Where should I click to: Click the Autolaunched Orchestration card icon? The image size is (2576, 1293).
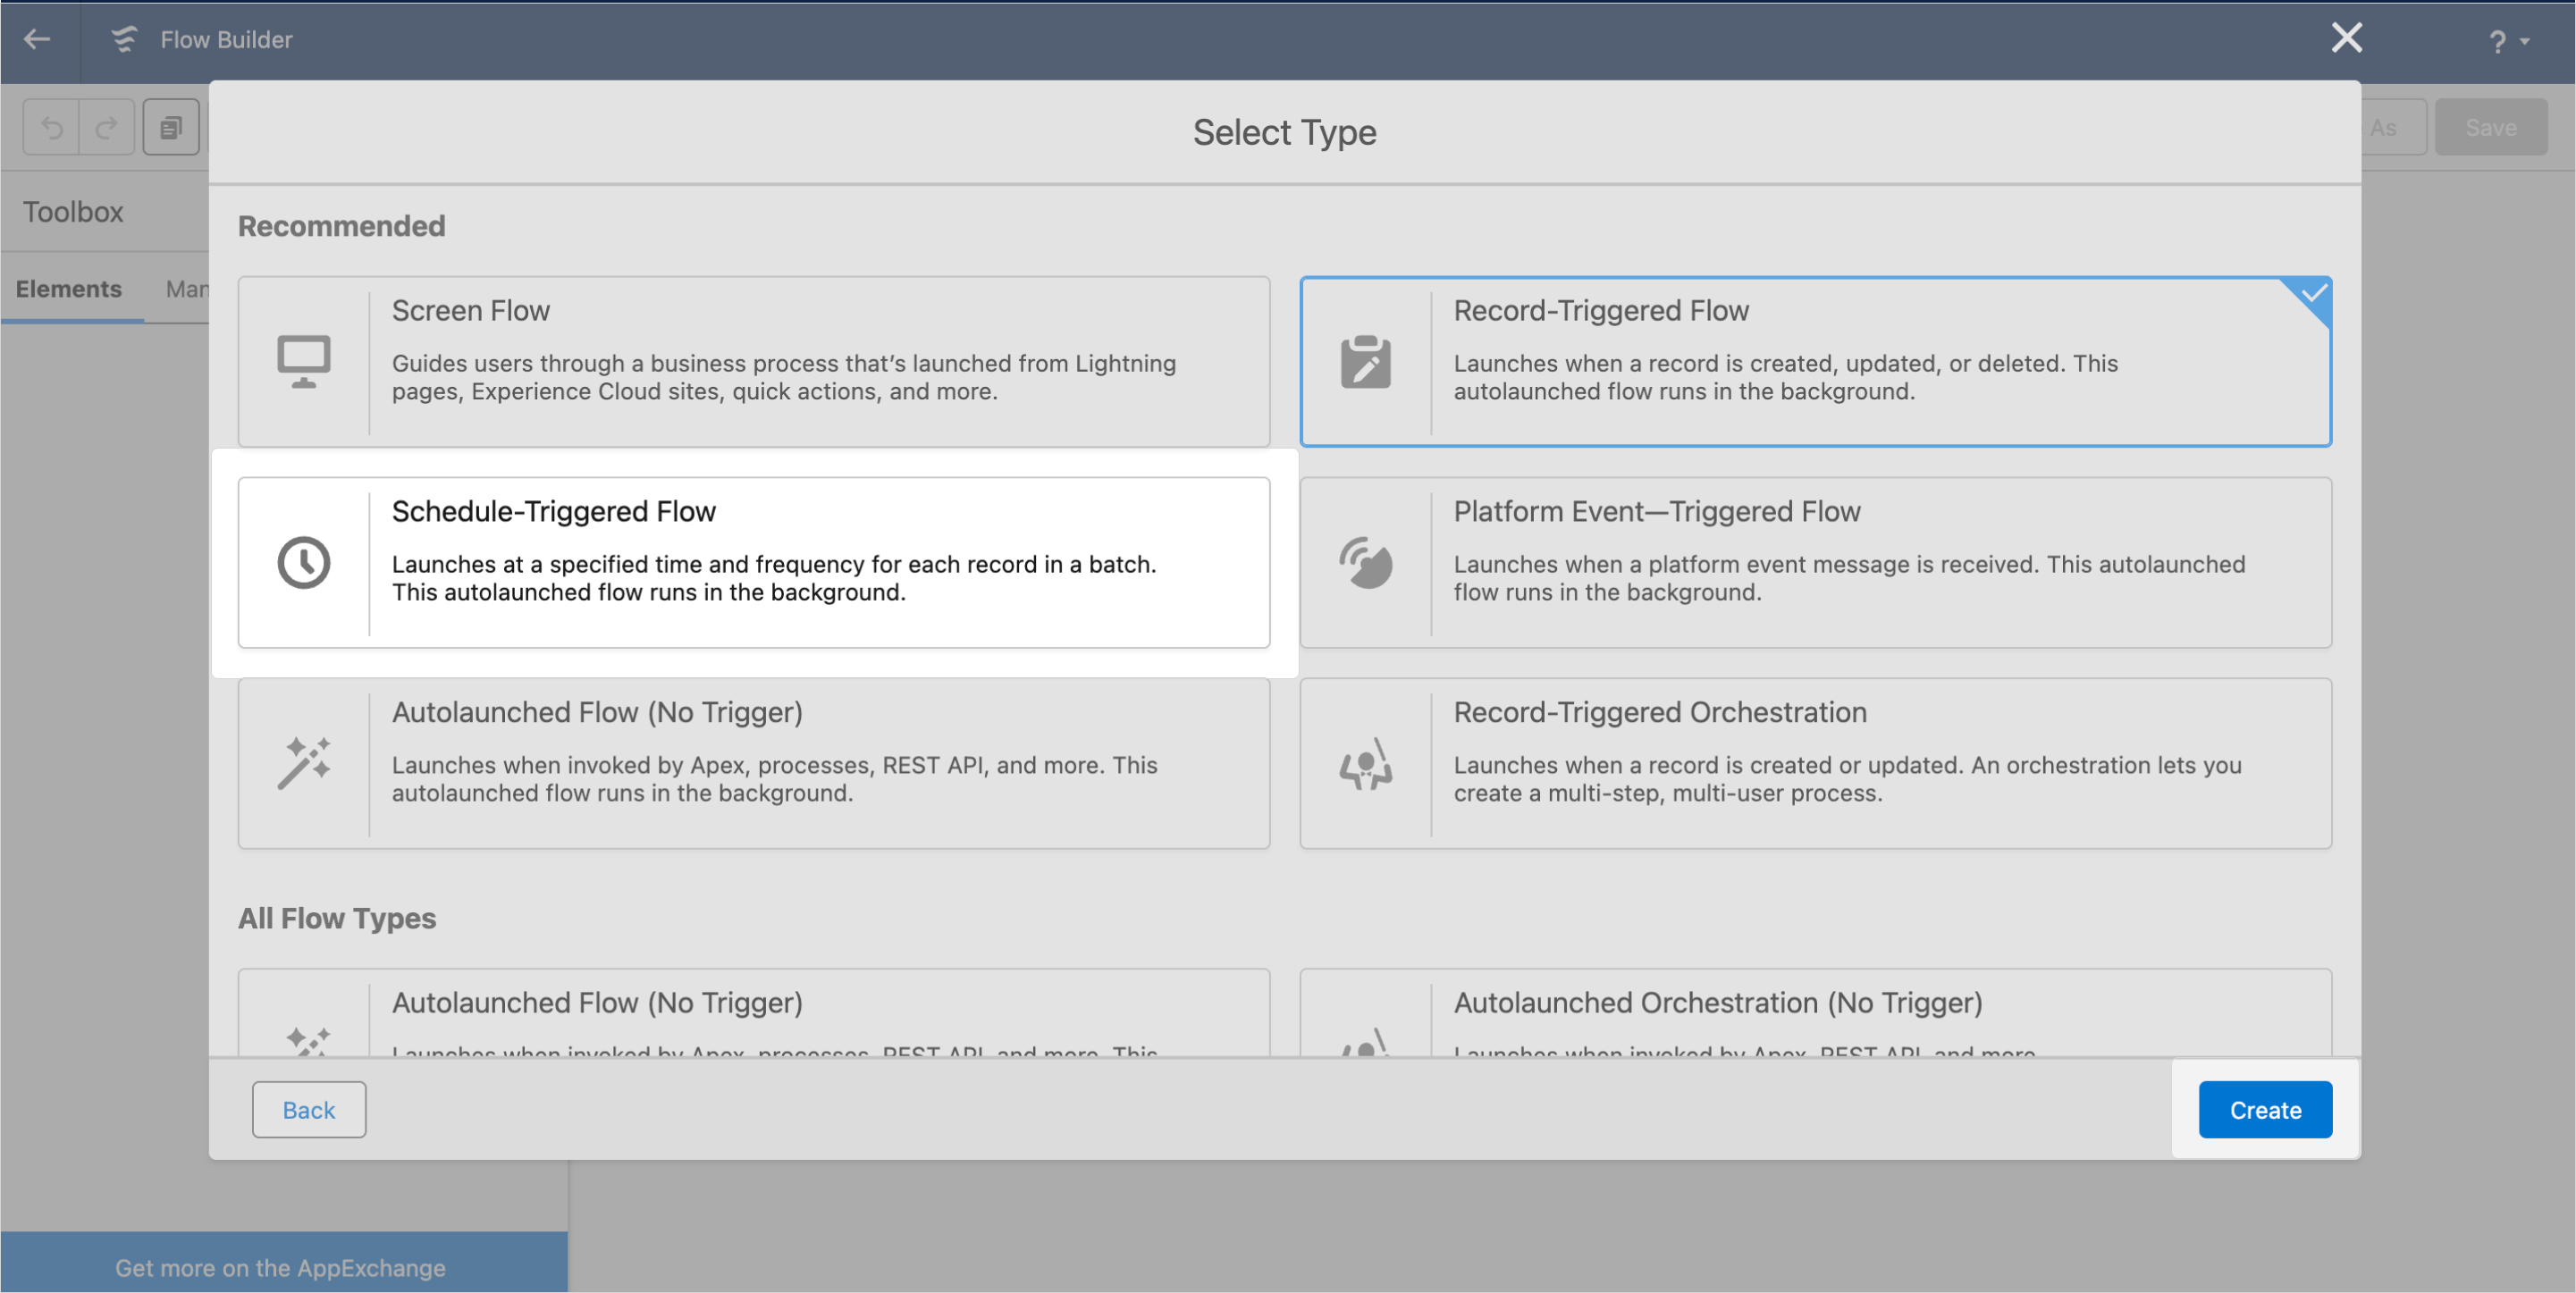point(1365,1042)
